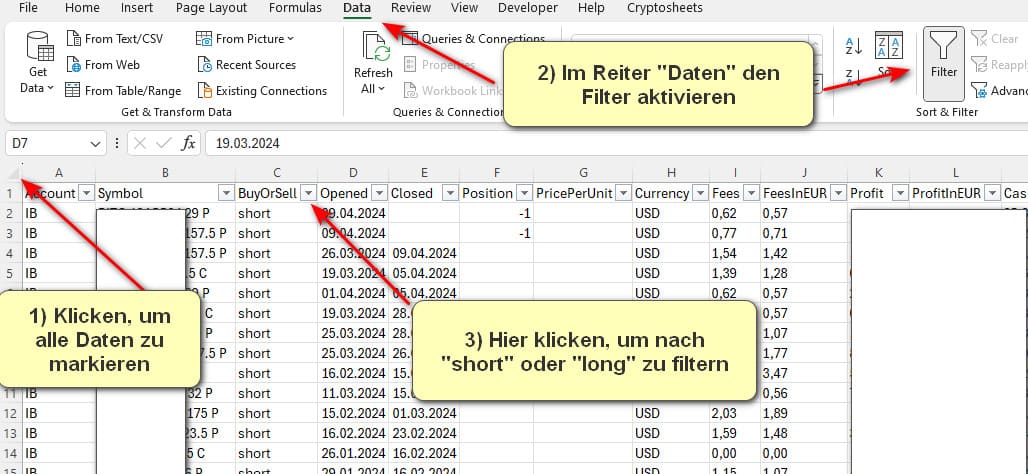
Task: Click Fees cell 1,54
Action: point(735,253)
